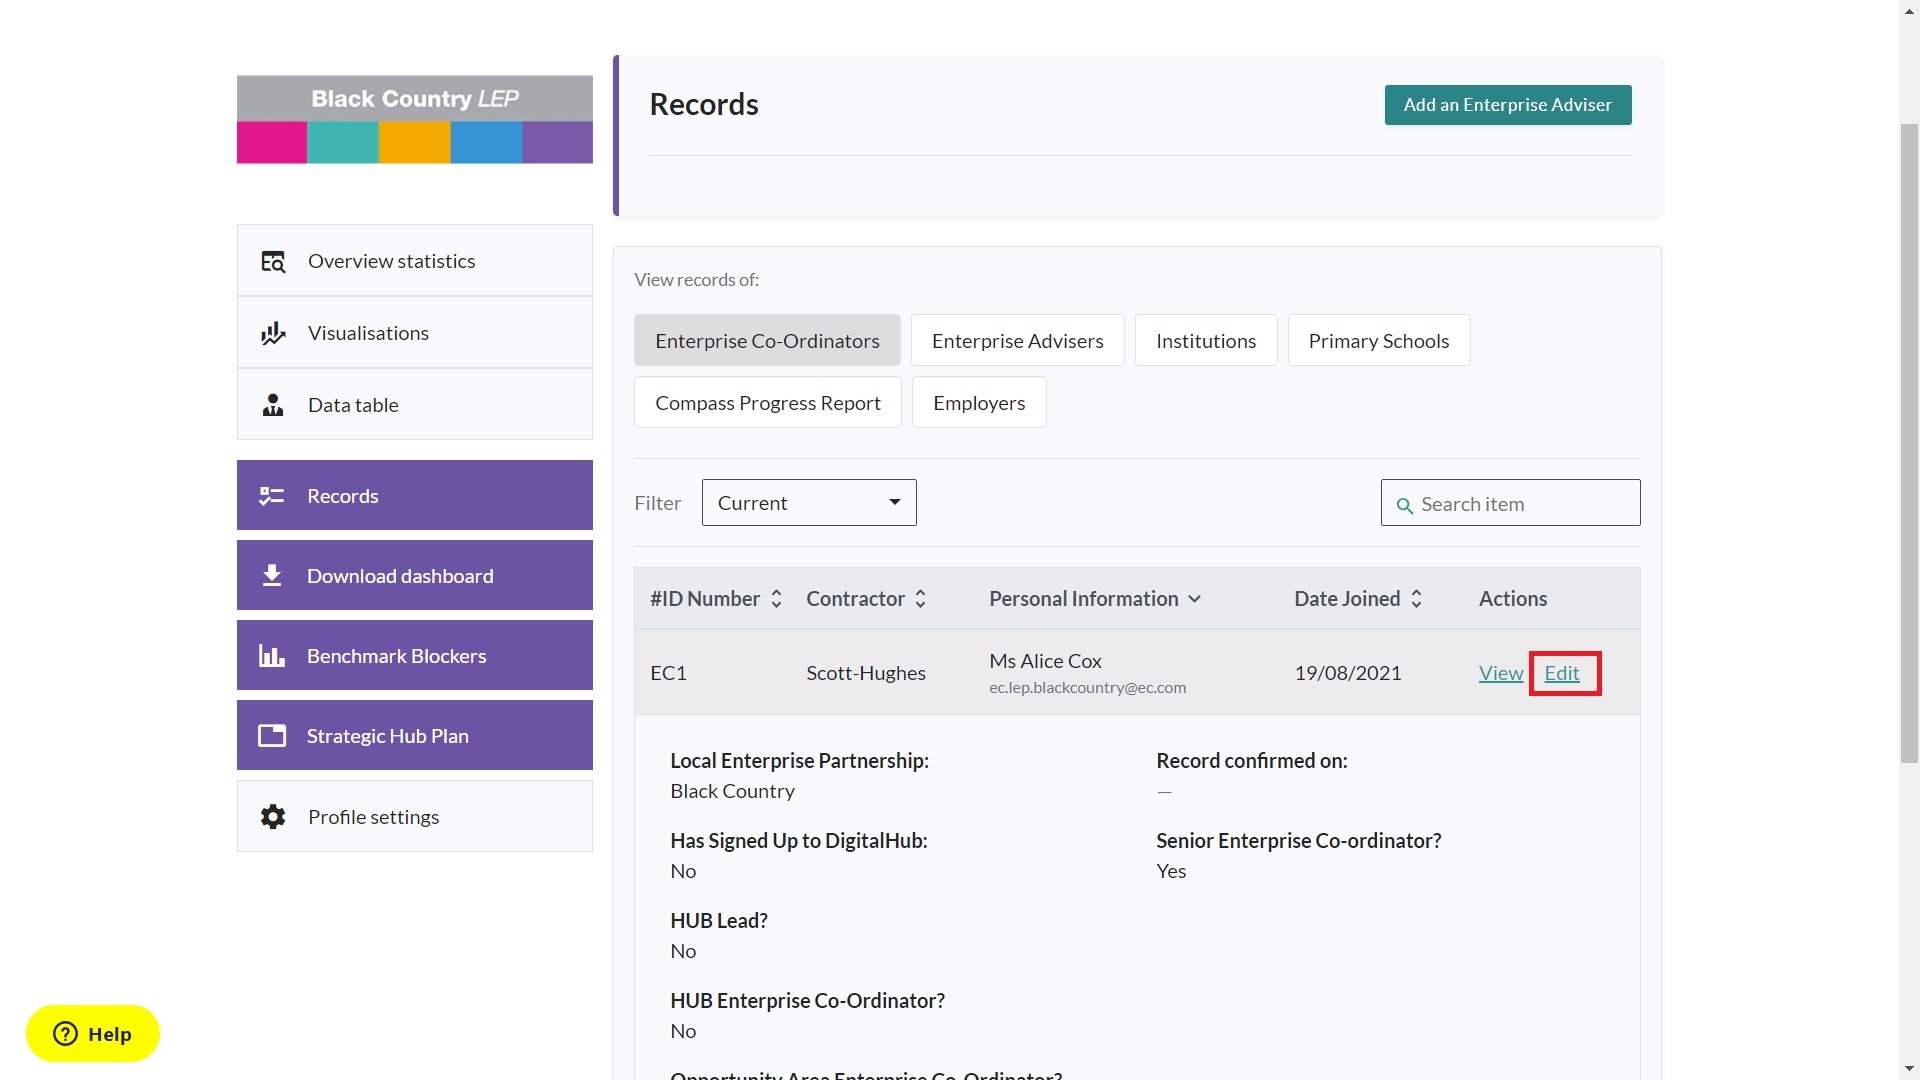Click the Data table person icon
This screenshot has width=1920, height=1080.
pyautogui.click(x=273, y=405)
